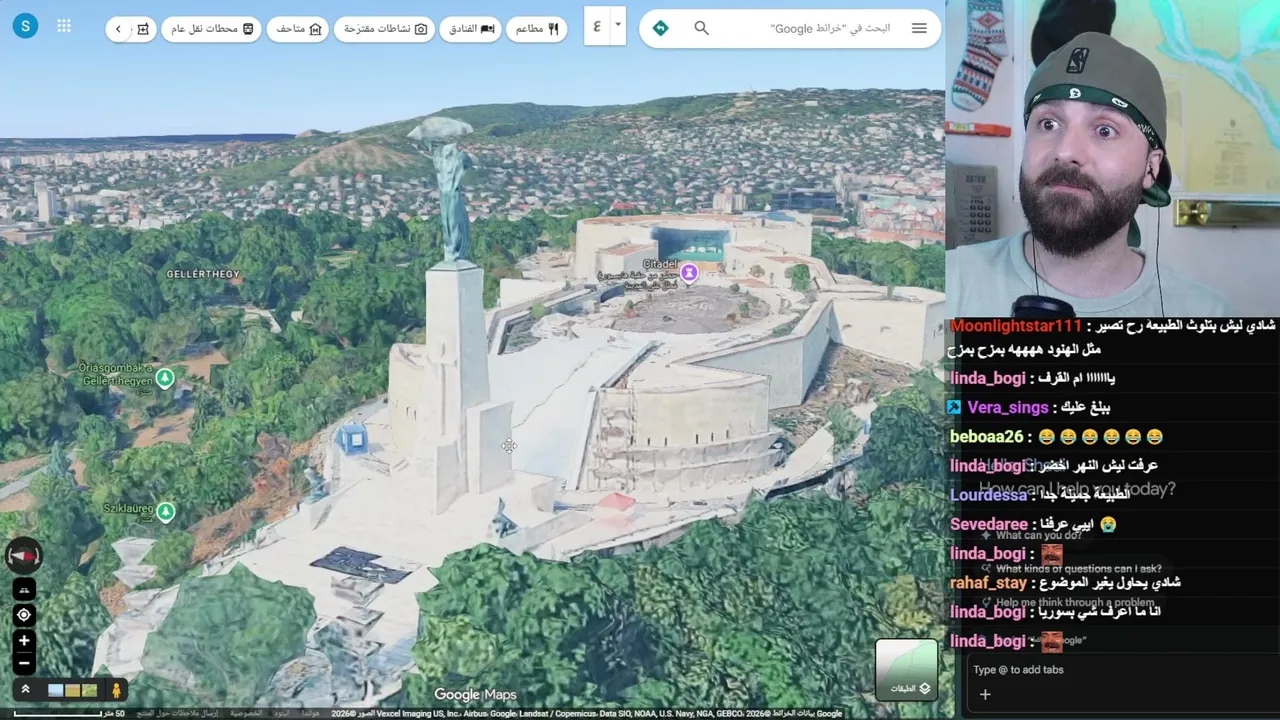Expand the Street View imagery strip
This screenshot has height=720, width=1280.
[x=25, y=690]
